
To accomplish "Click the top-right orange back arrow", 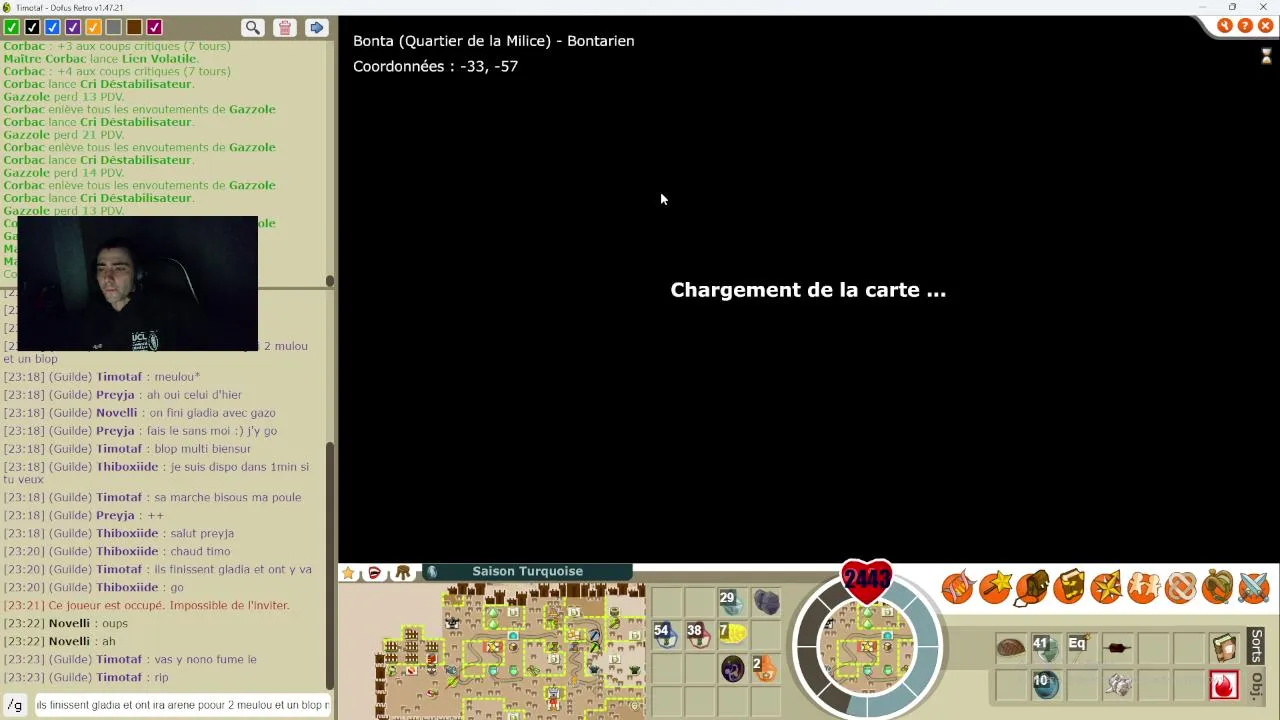I will click(x=1224, y=26).
